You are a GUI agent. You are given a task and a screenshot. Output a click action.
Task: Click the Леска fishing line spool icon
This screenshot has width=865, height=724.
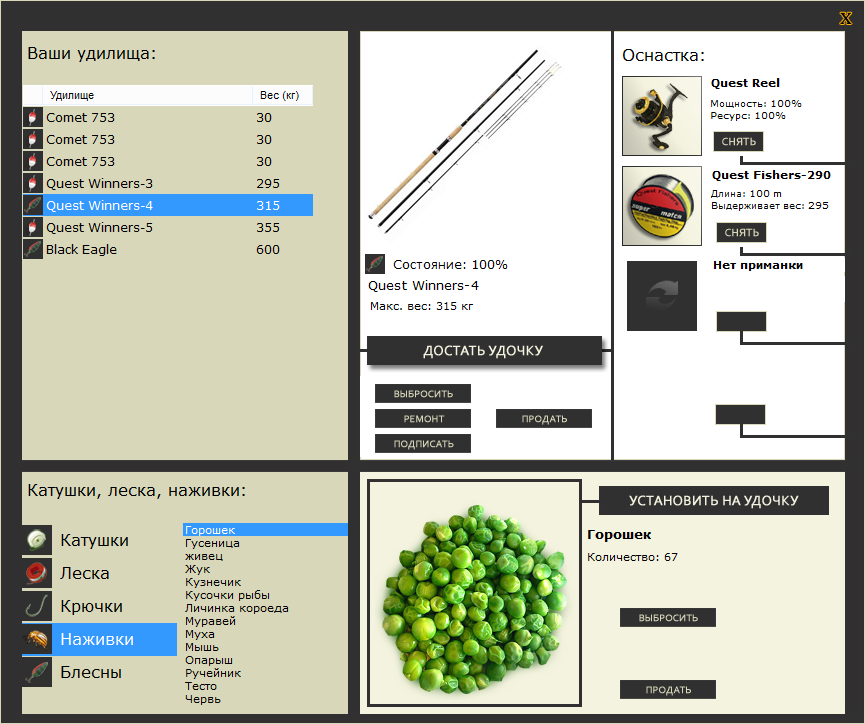coord(37,573)
